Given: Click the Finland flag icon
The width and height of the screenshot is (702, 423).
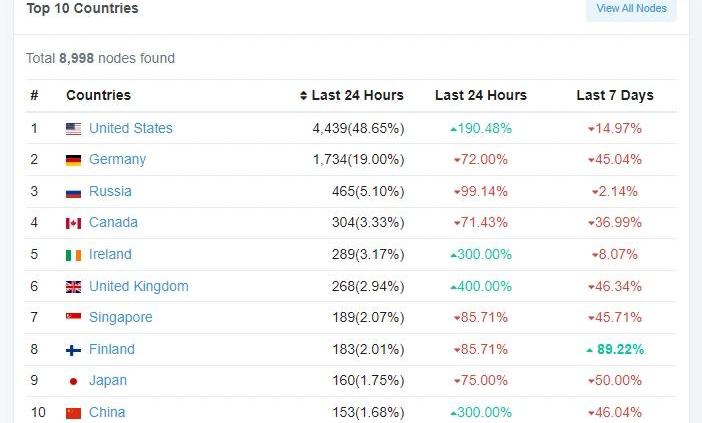Looking at the screenshot, I should tap(73, 350).
